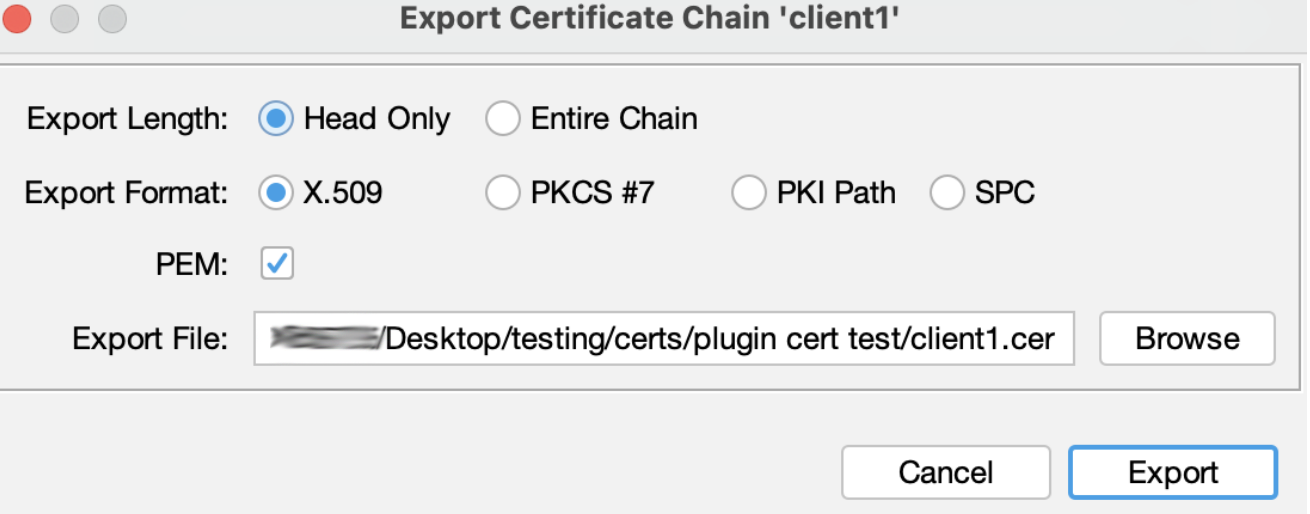Click the 'Export Length:' label
This screenshot has height=514, width=1310.
pyautogui.click(x=128, y=119)
